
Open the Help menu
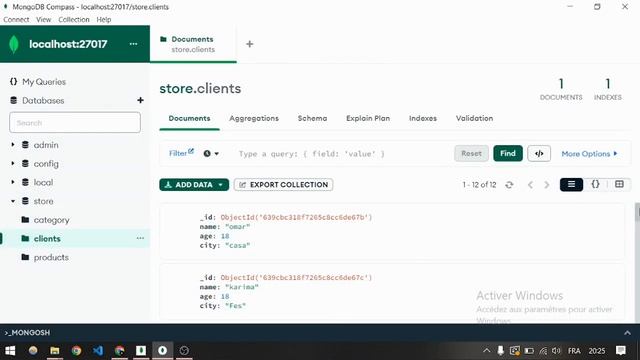point(104,20)
